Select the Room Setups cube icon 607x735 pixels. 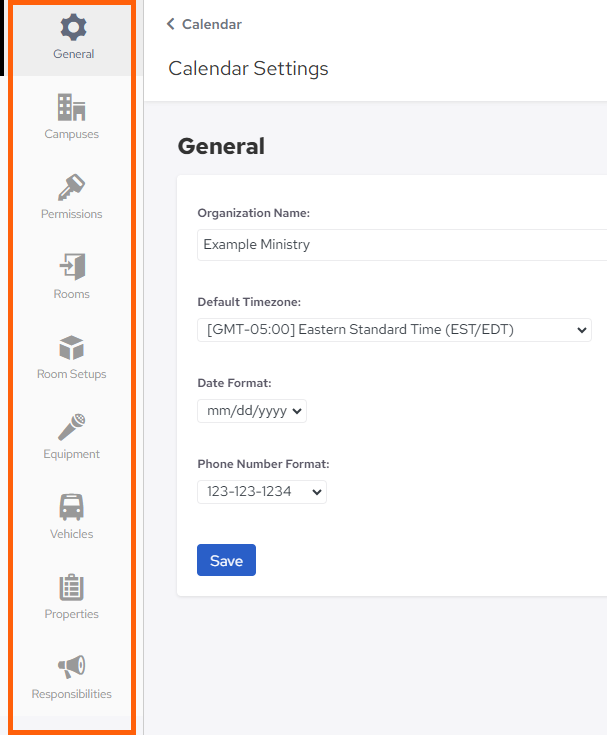tap(71, 348)
